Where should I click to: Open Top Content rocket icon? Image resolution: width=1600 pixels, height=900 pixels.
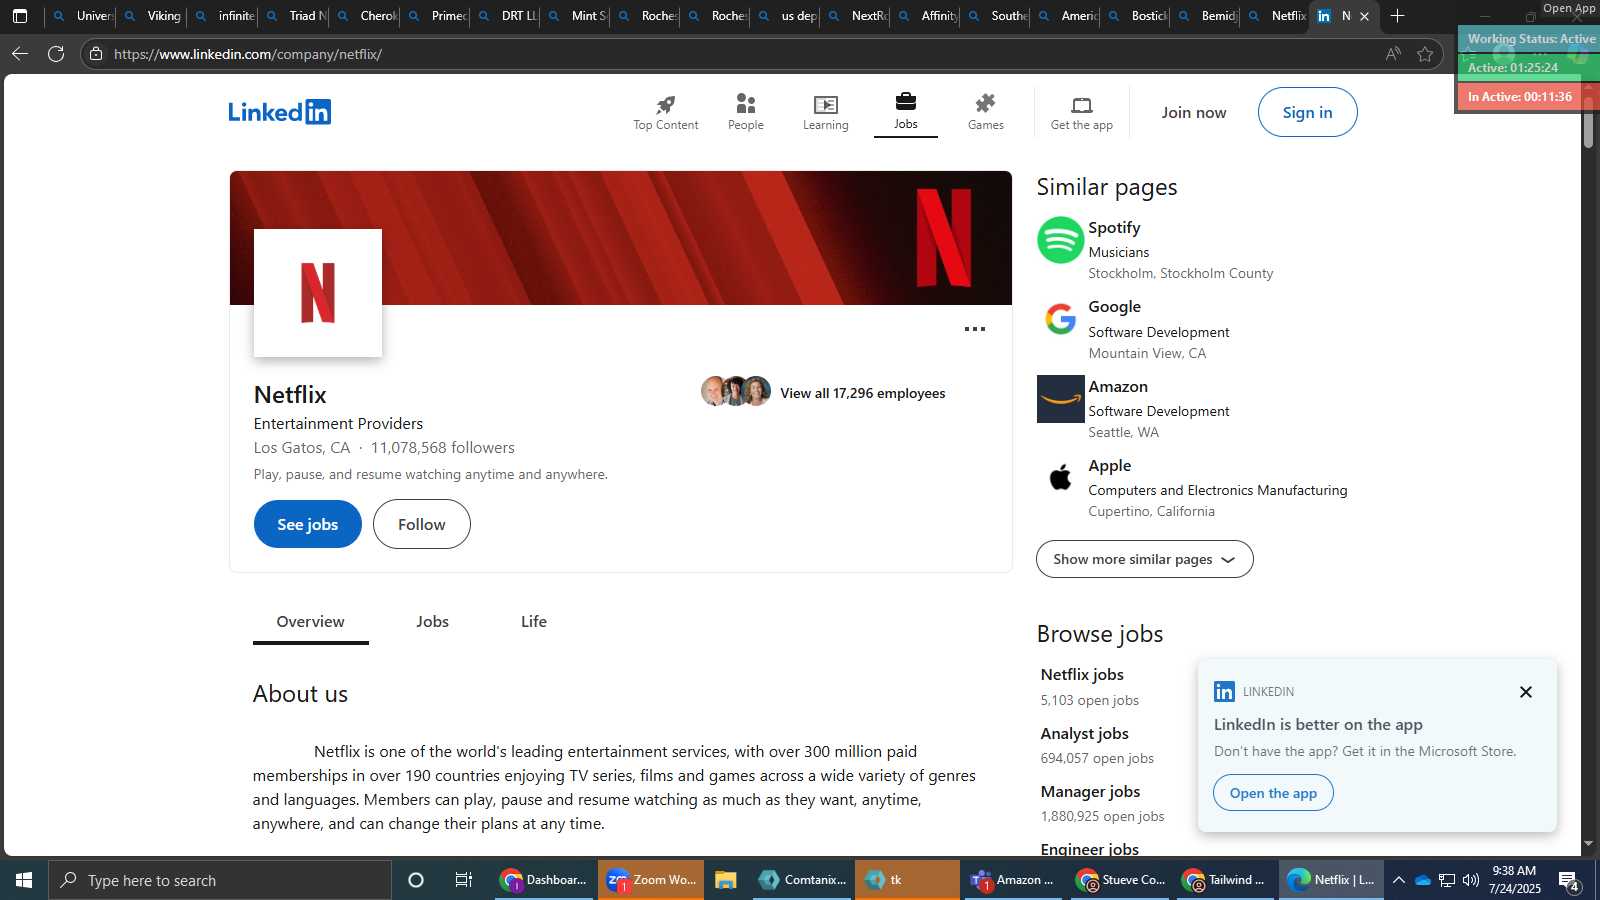click(665, 105)
